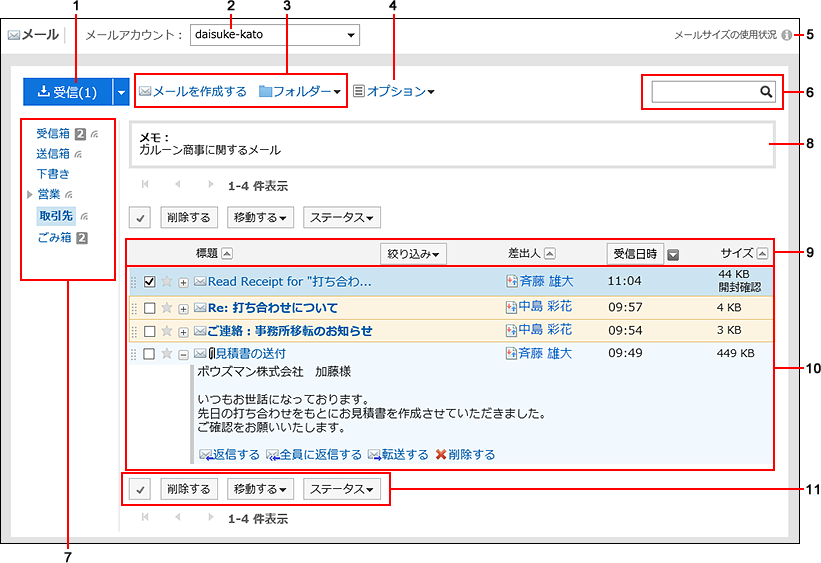Open the bottom ステータス dropdown
Image resolution: width=821 pixels, height=563 pixels.
342,489
